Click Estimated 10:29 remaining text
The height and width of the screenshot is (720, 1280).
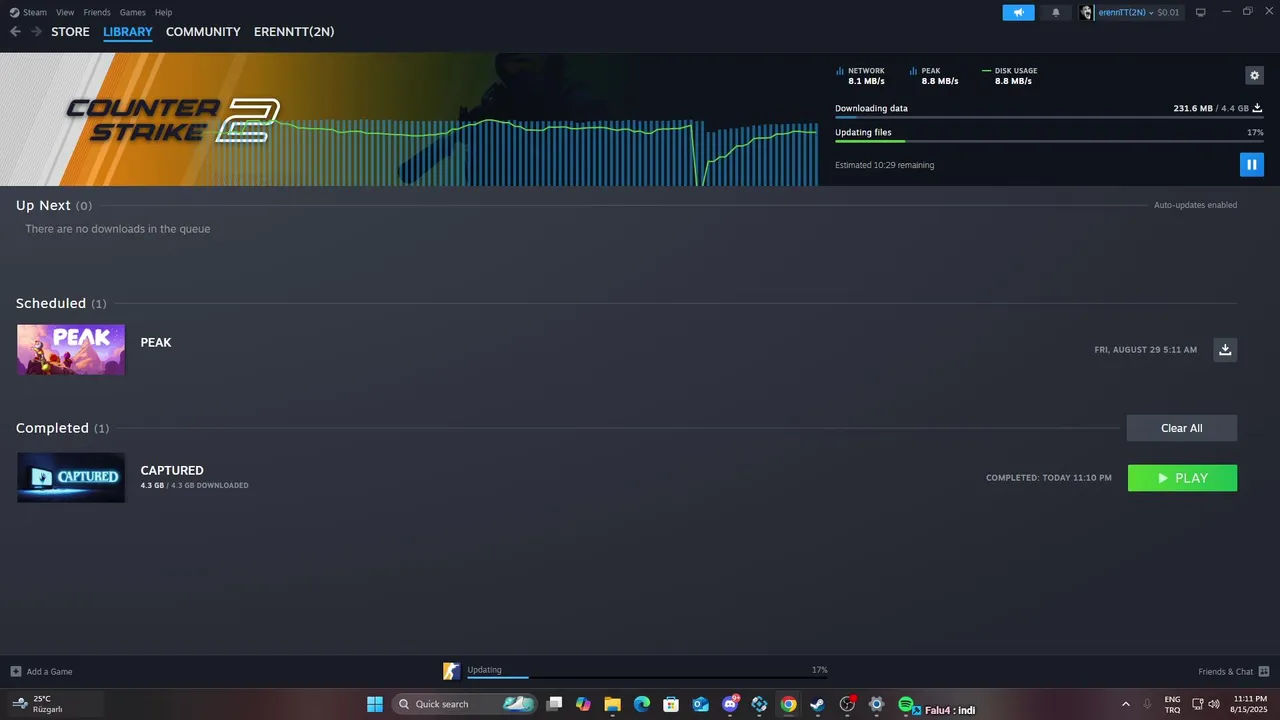point(884,165)
